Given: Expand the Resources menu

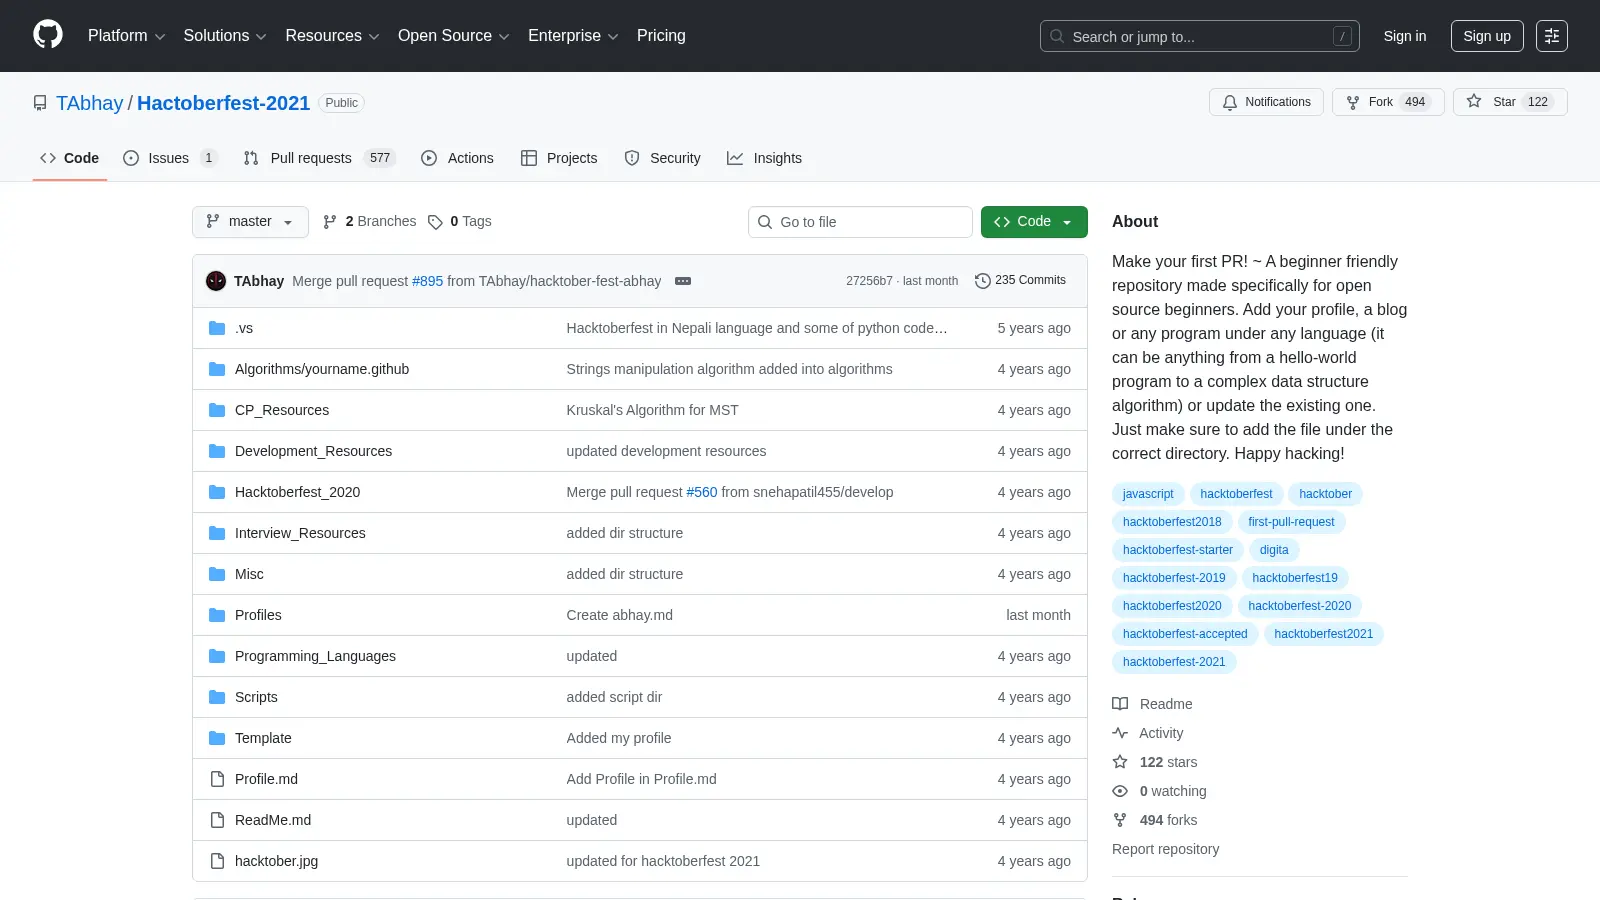Looking at the screenshot, I should tap(332, 36).
